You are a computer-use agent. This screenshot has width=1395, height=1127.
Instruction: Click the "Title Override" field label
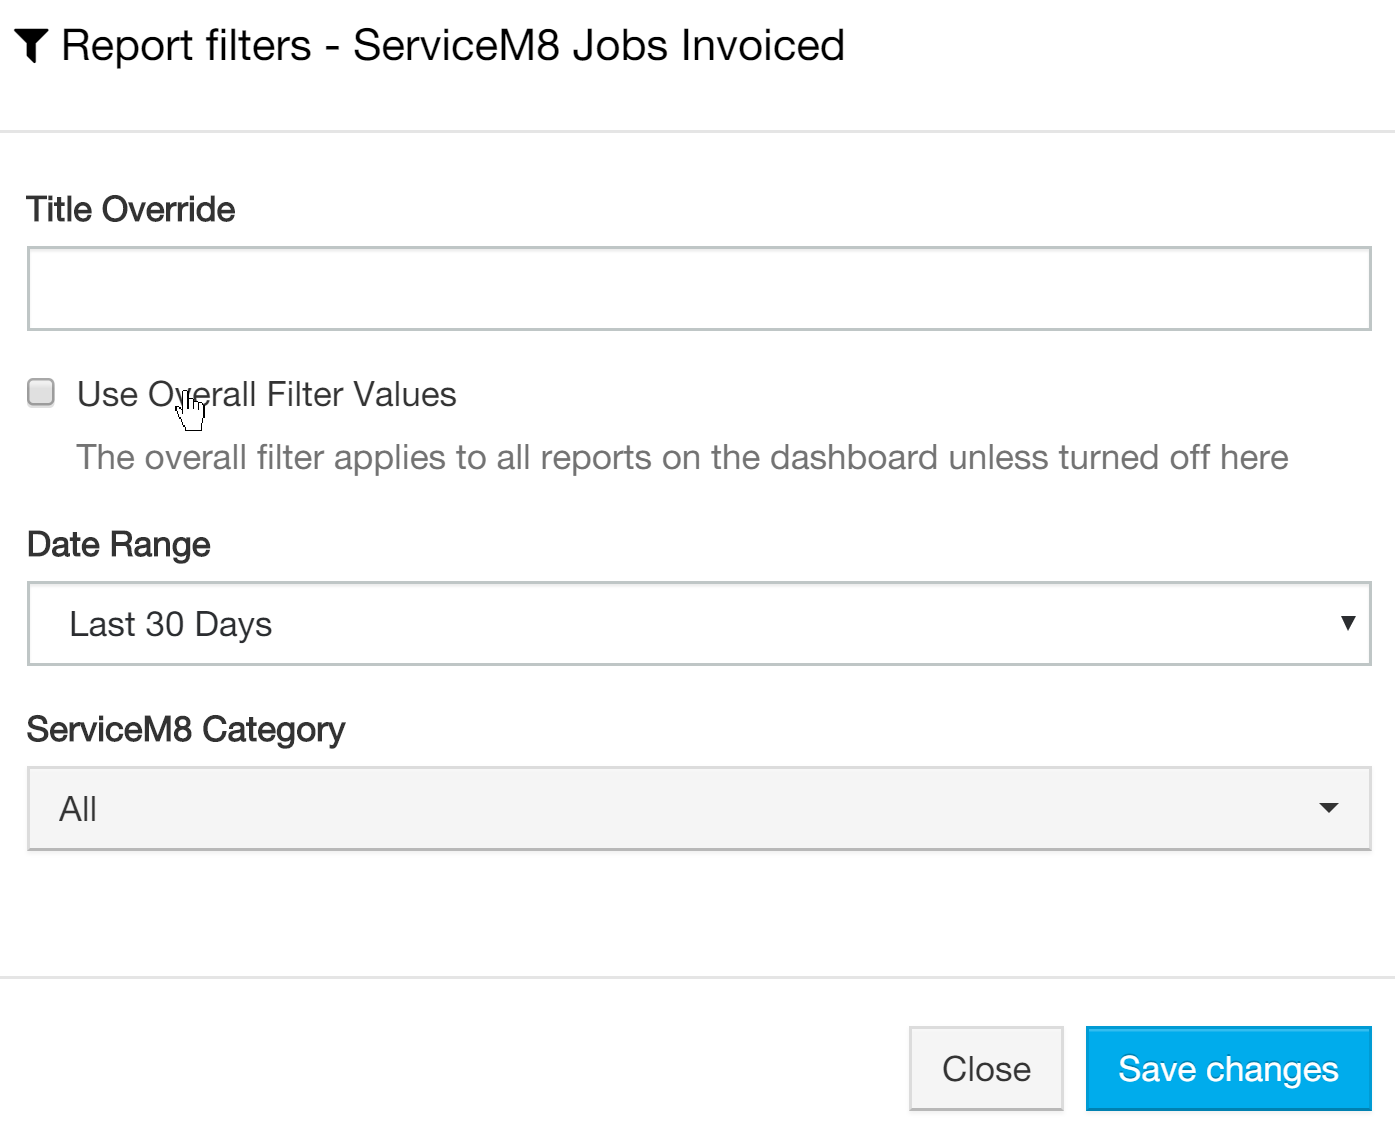131,210
